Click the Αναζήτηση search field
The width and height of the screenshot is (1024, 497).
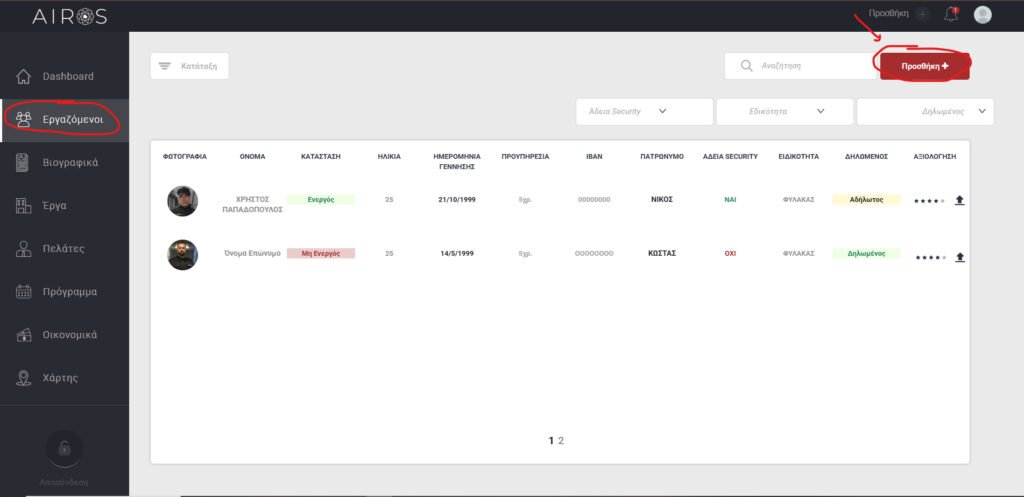(810, 66)
